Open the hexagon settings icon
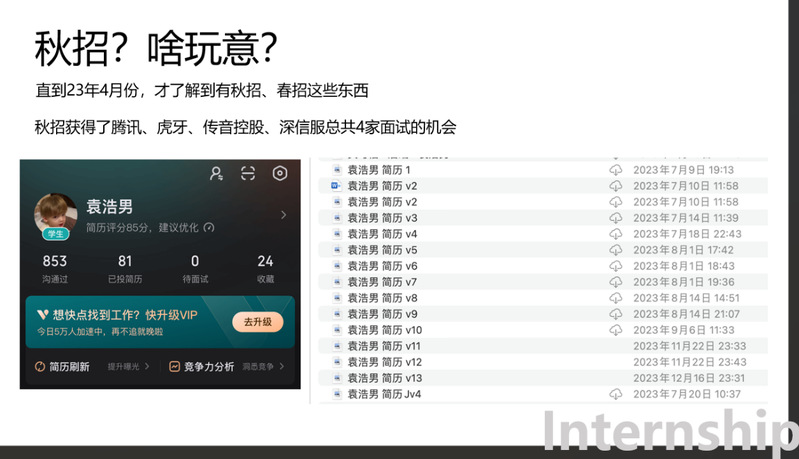Viewport: 799px width, 459px height. click(280, 174)
